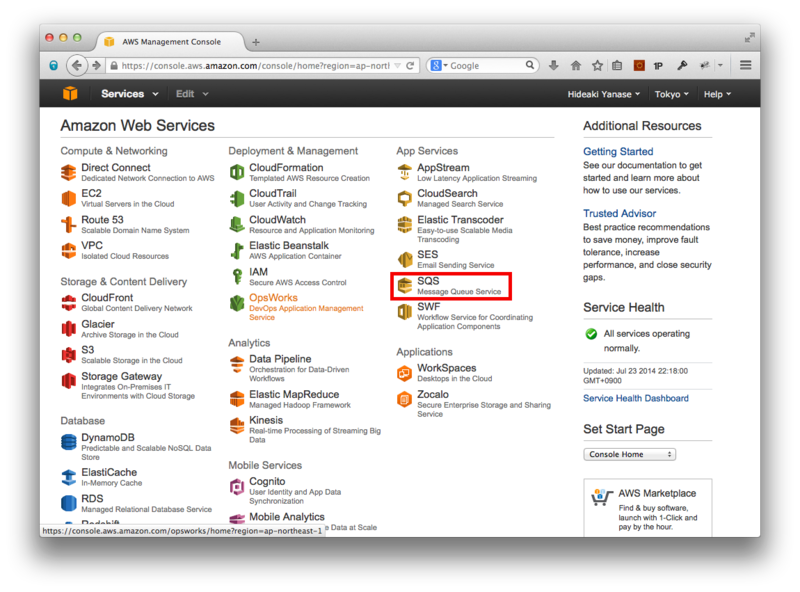Open the 1Password toolbar extension icon
Viewport: 800px width, 592px height.
(x=658, y=65)
